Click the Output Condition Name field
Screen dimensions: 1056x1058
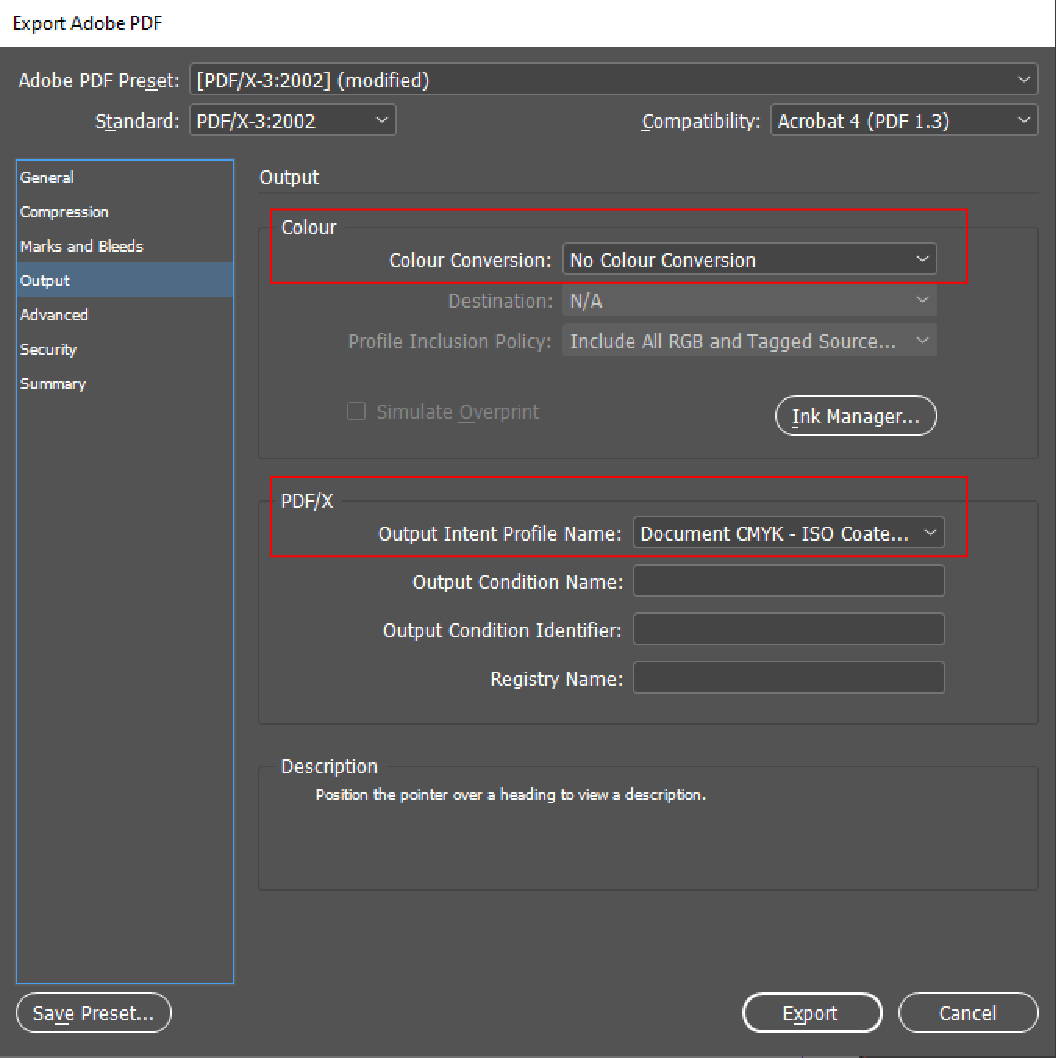point(788,581)
